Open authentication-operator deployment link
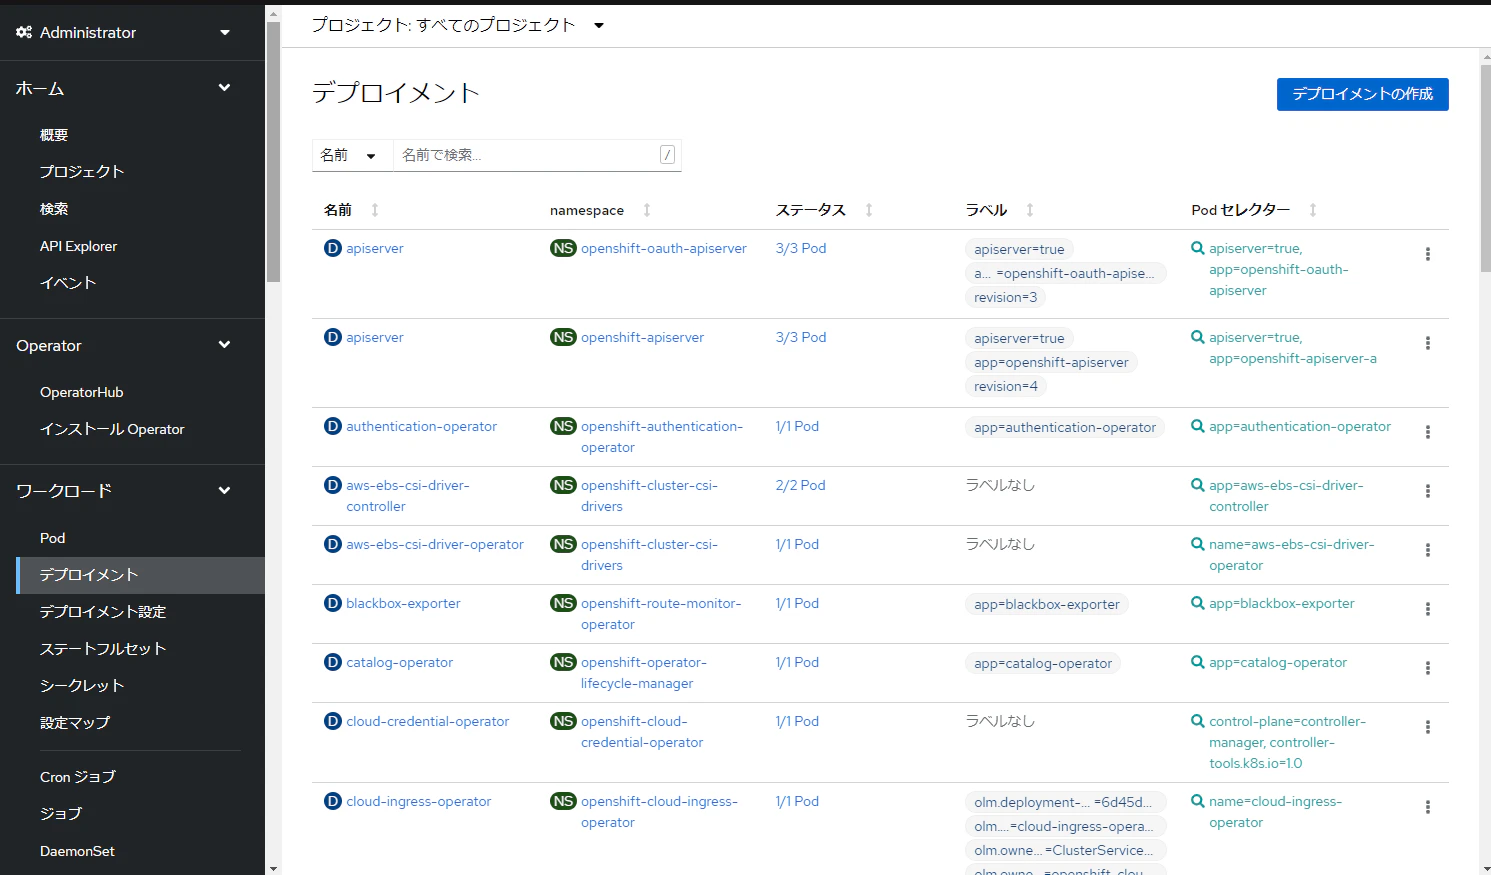The image size is (1491, 875). [421, 426]
